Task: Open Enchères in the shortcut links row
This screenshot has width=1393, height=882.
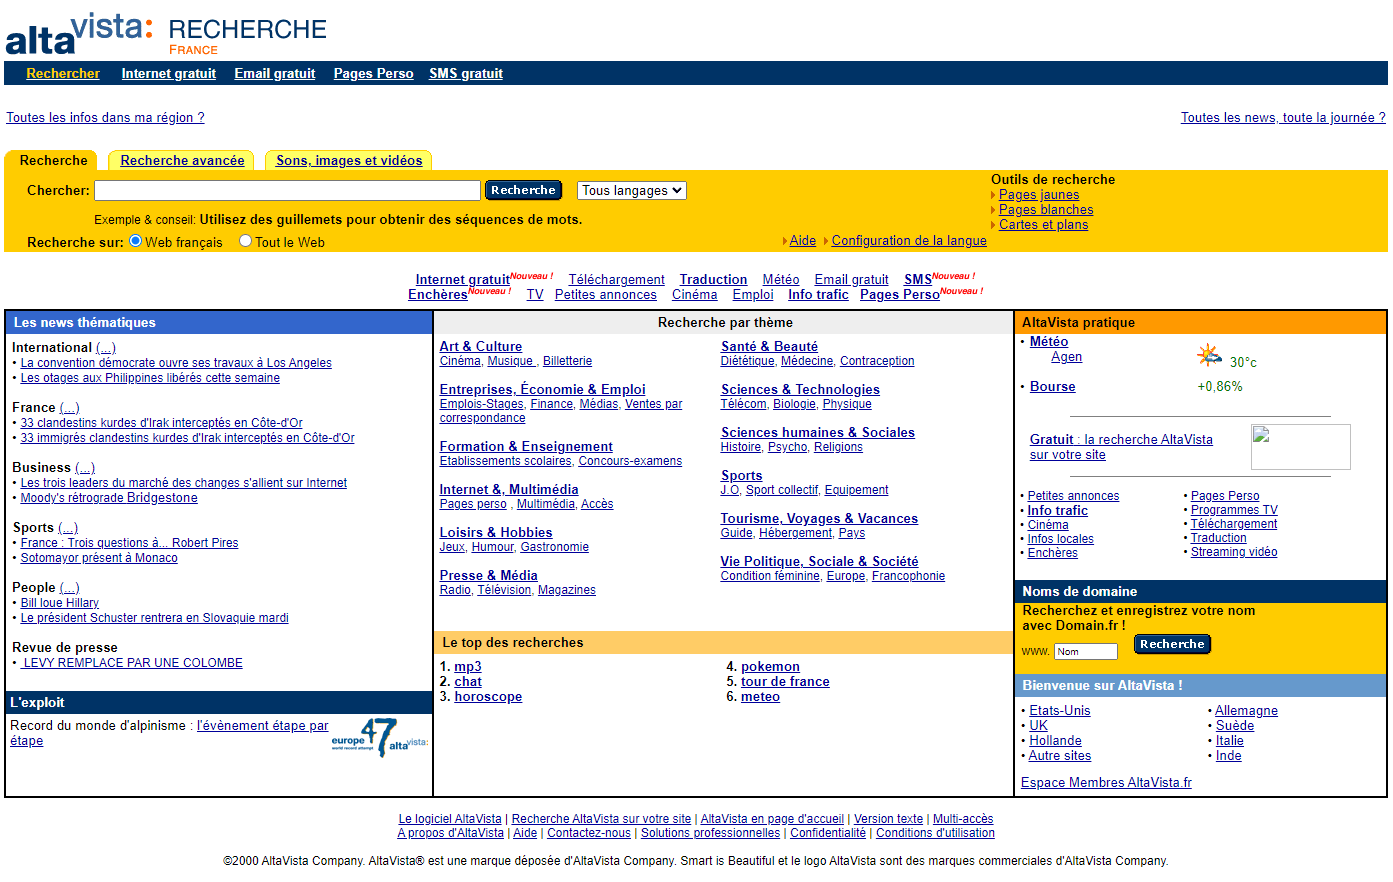Action: (x=437, y=294)
